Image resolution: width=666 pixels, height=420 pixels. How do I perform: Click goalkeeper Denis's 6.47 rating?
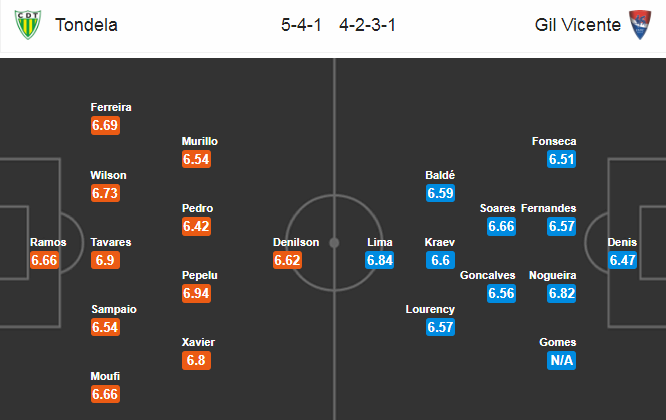coord(622,260)
